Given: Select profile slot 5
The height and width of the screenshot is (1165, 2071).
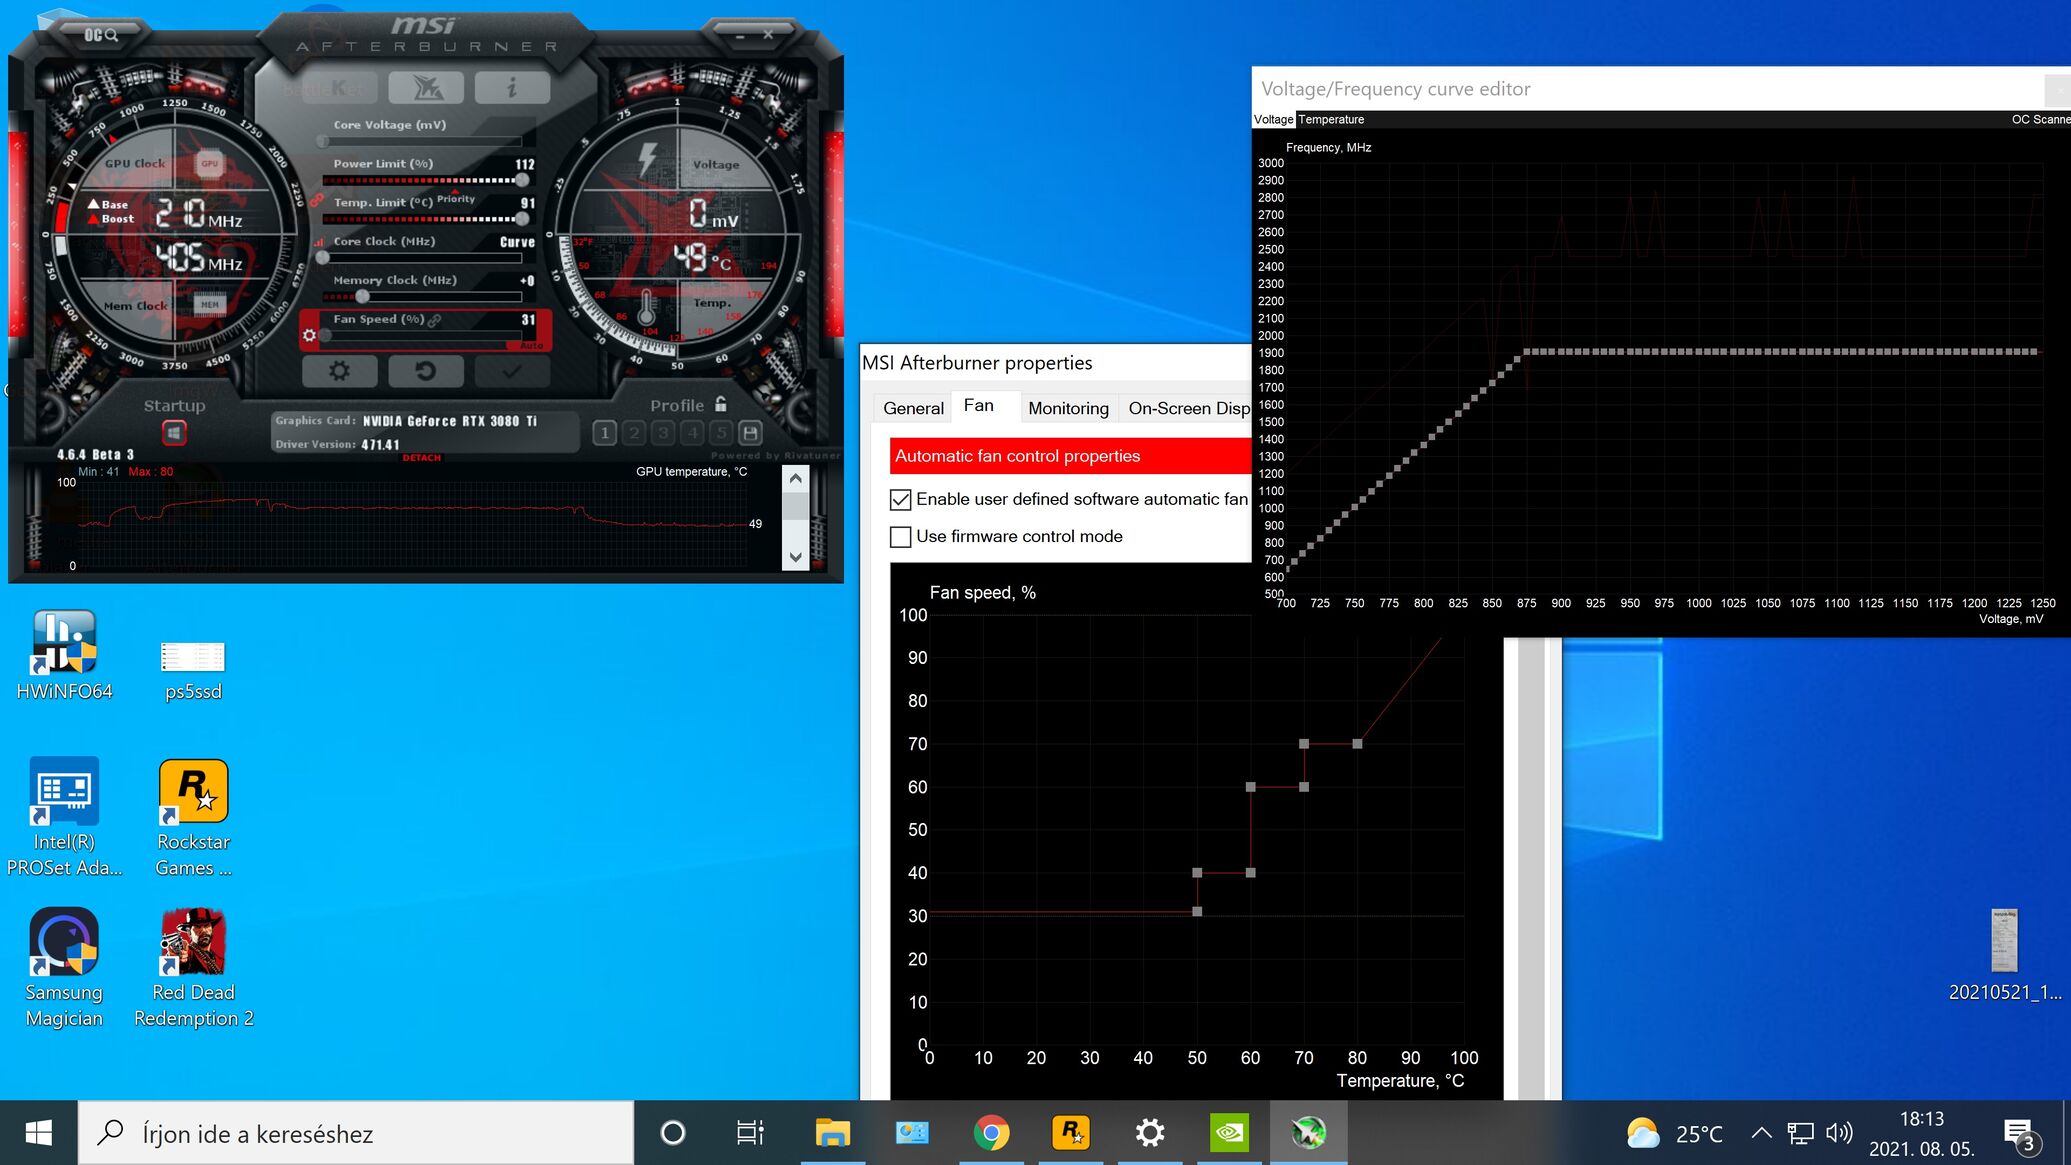Looking at the screenshot, I should 721,432.
